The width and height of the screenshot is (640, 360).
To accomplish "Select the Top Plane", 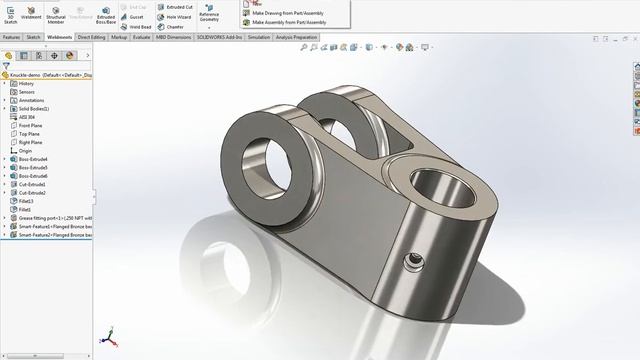I will point(25,134).
